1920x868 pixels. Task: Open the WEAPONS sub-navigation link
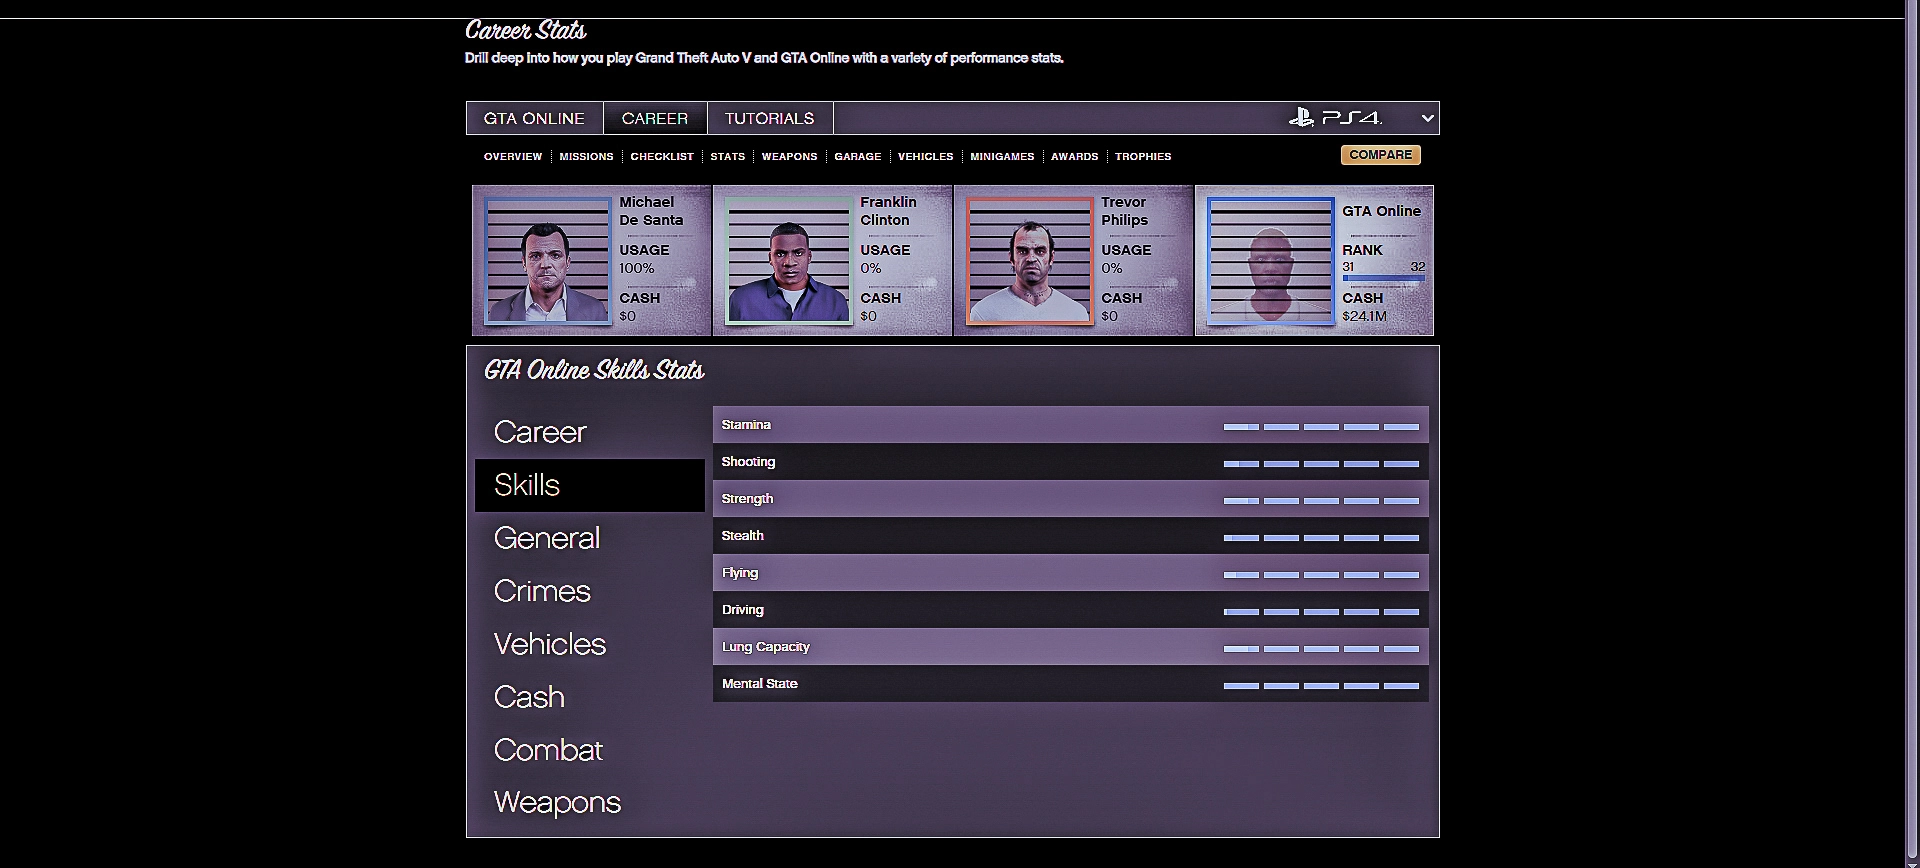click(789, 156)
